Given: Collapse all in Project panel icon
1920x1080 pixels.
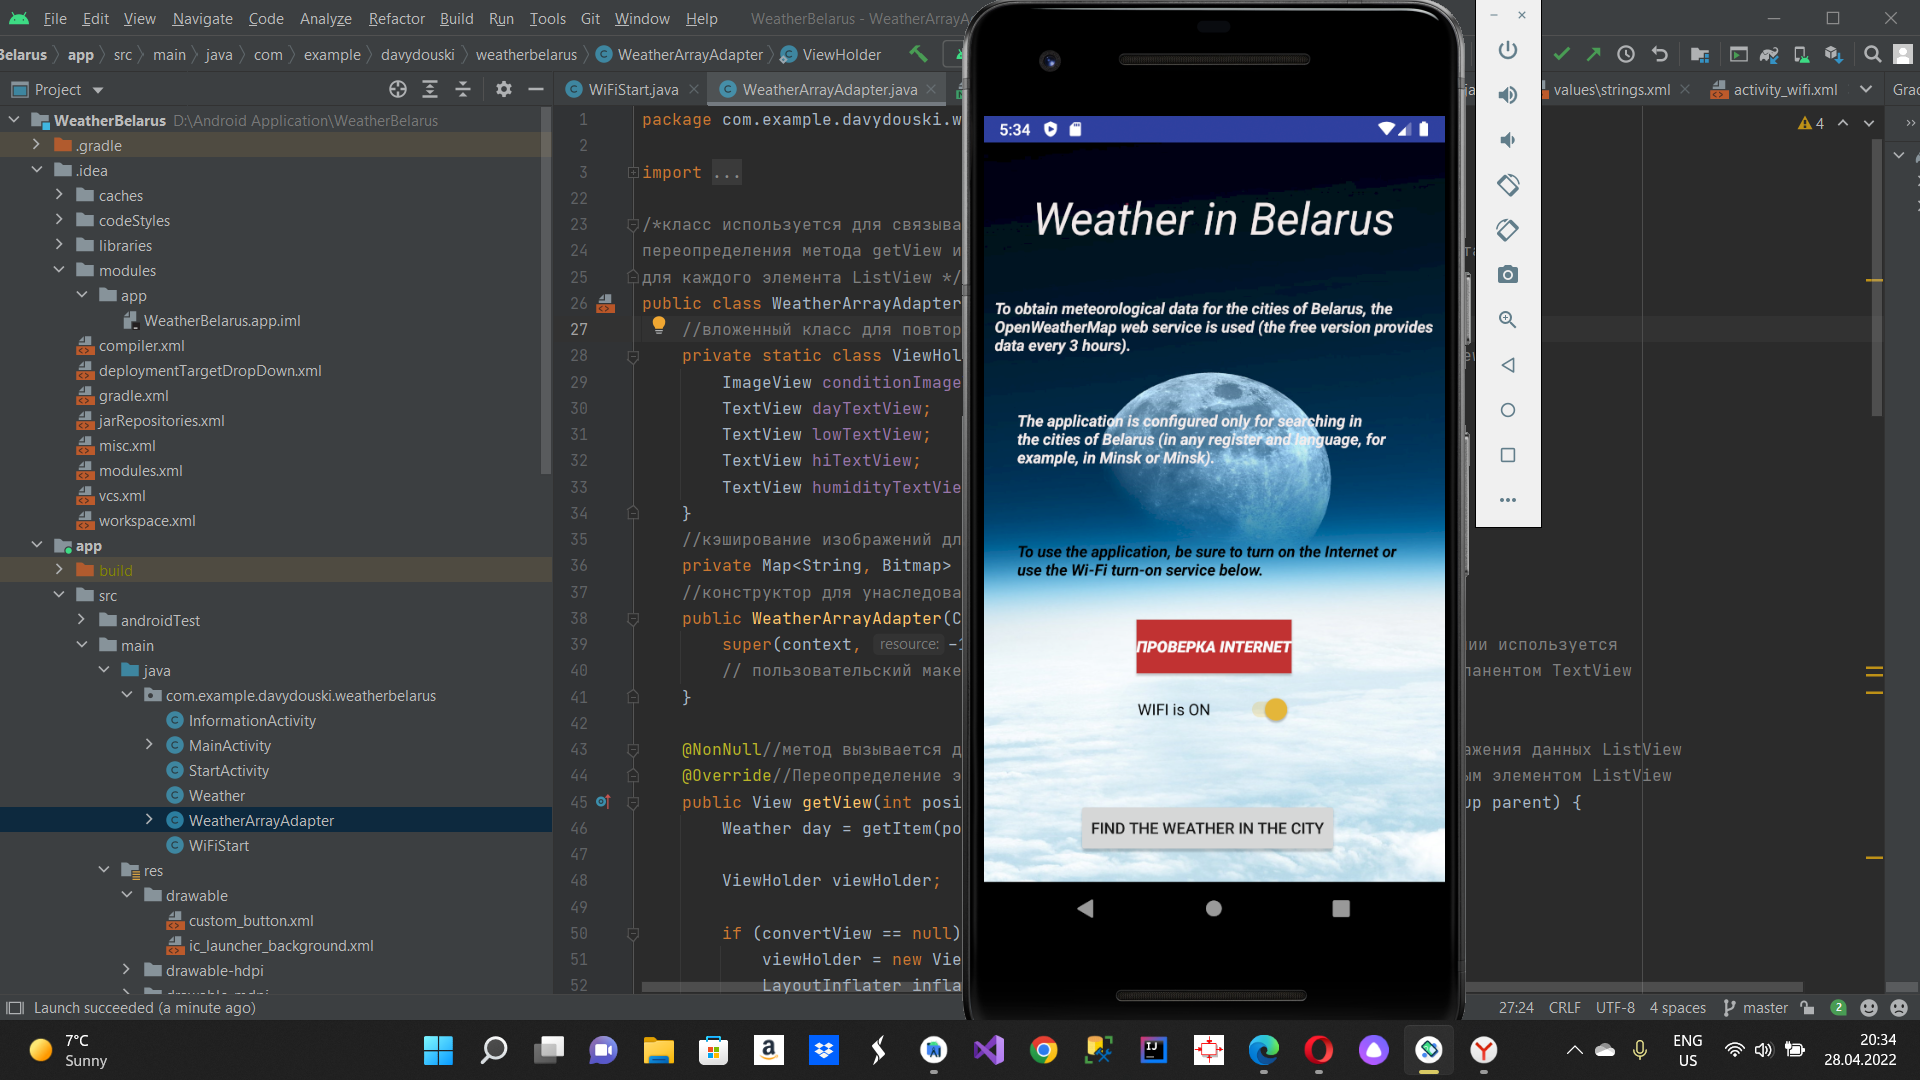Looking at the screenshot, I should point(463,89).
